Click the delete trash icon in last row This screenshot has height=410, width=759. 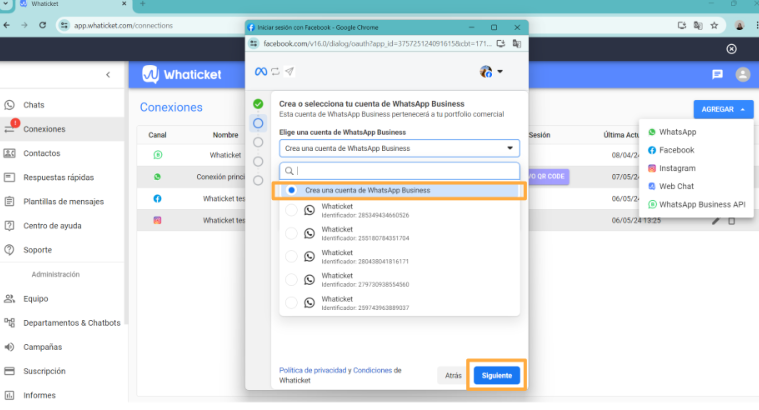pos(731,221)
